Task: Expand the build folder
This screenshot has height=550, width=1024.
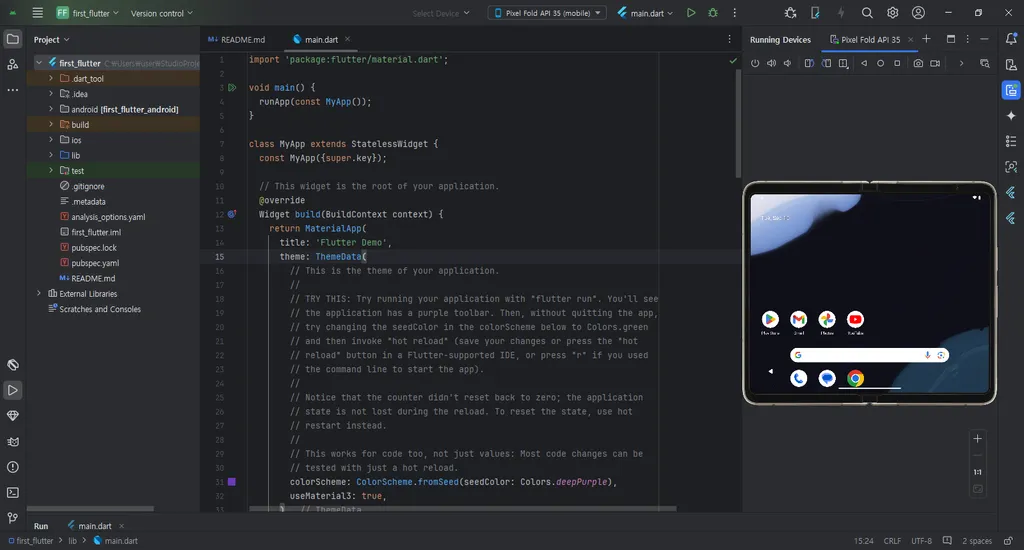Action: click(51, 124)
